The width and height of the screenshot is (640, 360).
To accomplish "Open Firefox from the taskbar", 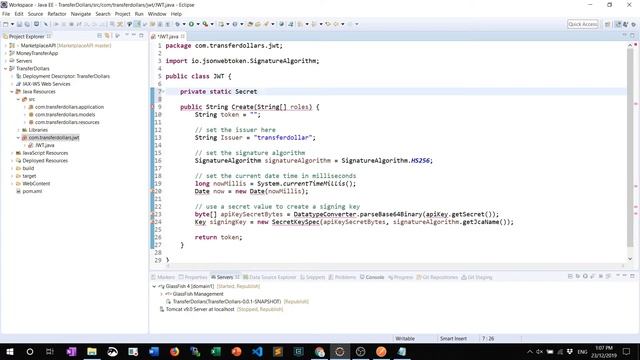I will pyautogui.click(x=175, y=351).
